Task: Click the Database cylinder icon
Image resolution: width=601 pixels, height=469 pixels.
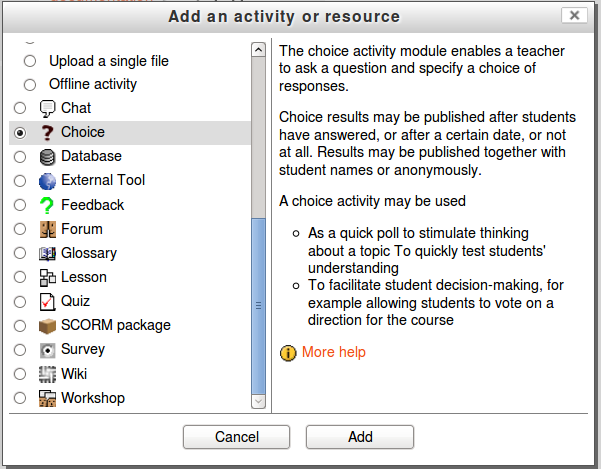Action: (48, 156)
